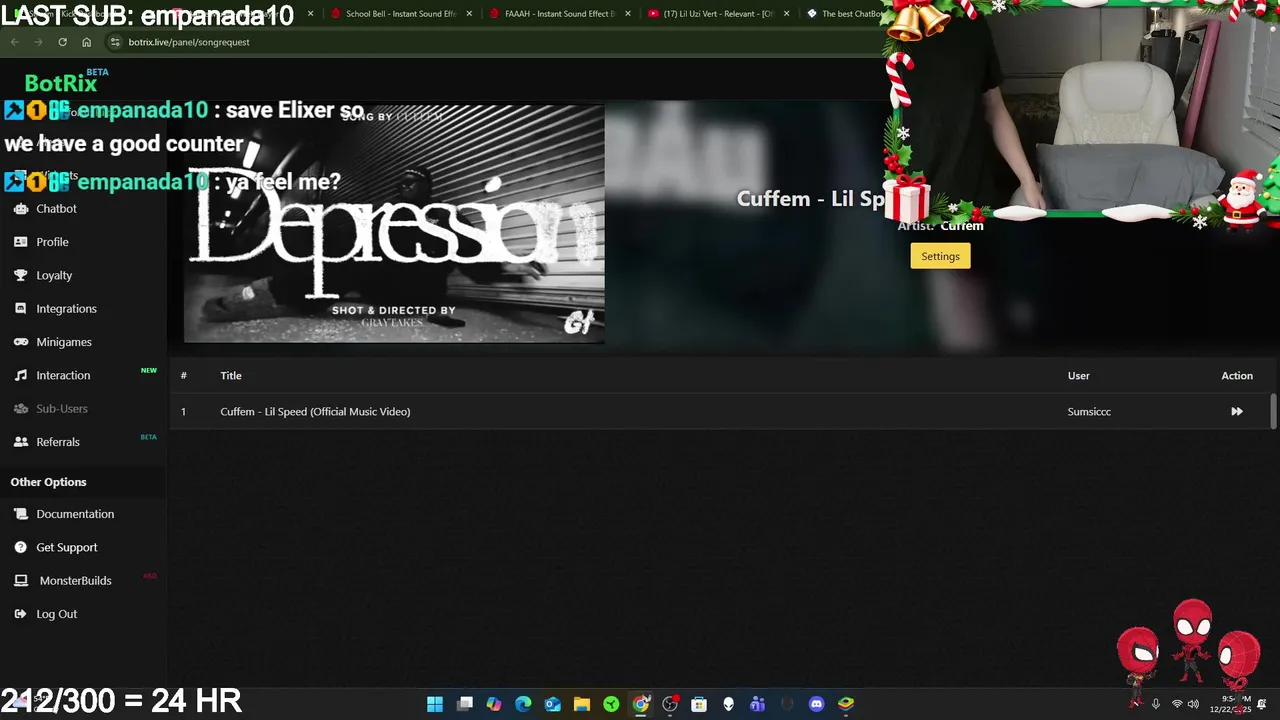The image size is (1280, 720).
Task: Click the Documentation book icon
Action: (20, 514)
